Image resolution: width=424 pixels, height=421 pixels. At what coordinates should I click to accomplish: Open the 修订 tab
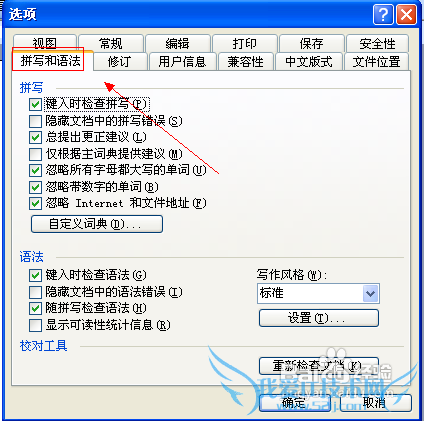tap(120, 62)
